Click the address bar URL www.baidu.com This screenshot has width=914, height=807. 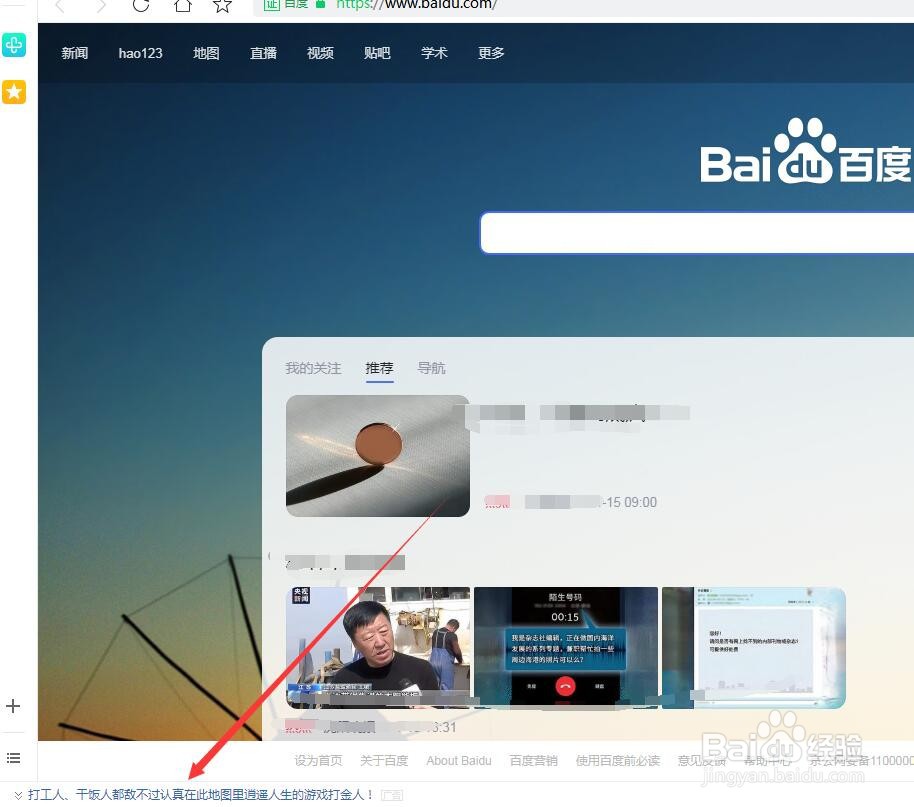point(416,5)
